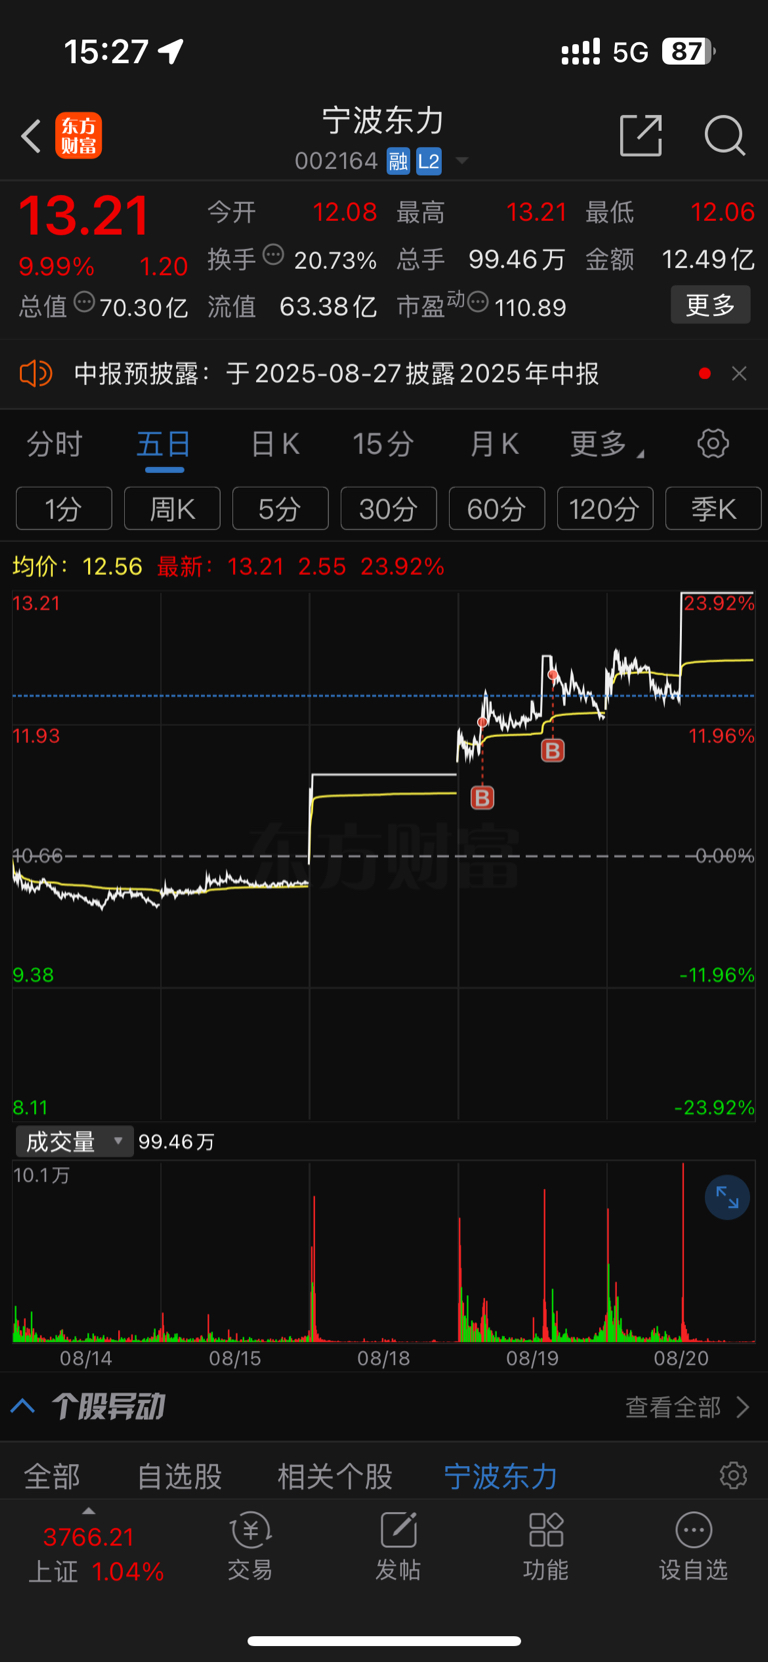Switch to the 月K chart tab
The width and height of the screenshot is (768, 1663).
pos(495,444)
